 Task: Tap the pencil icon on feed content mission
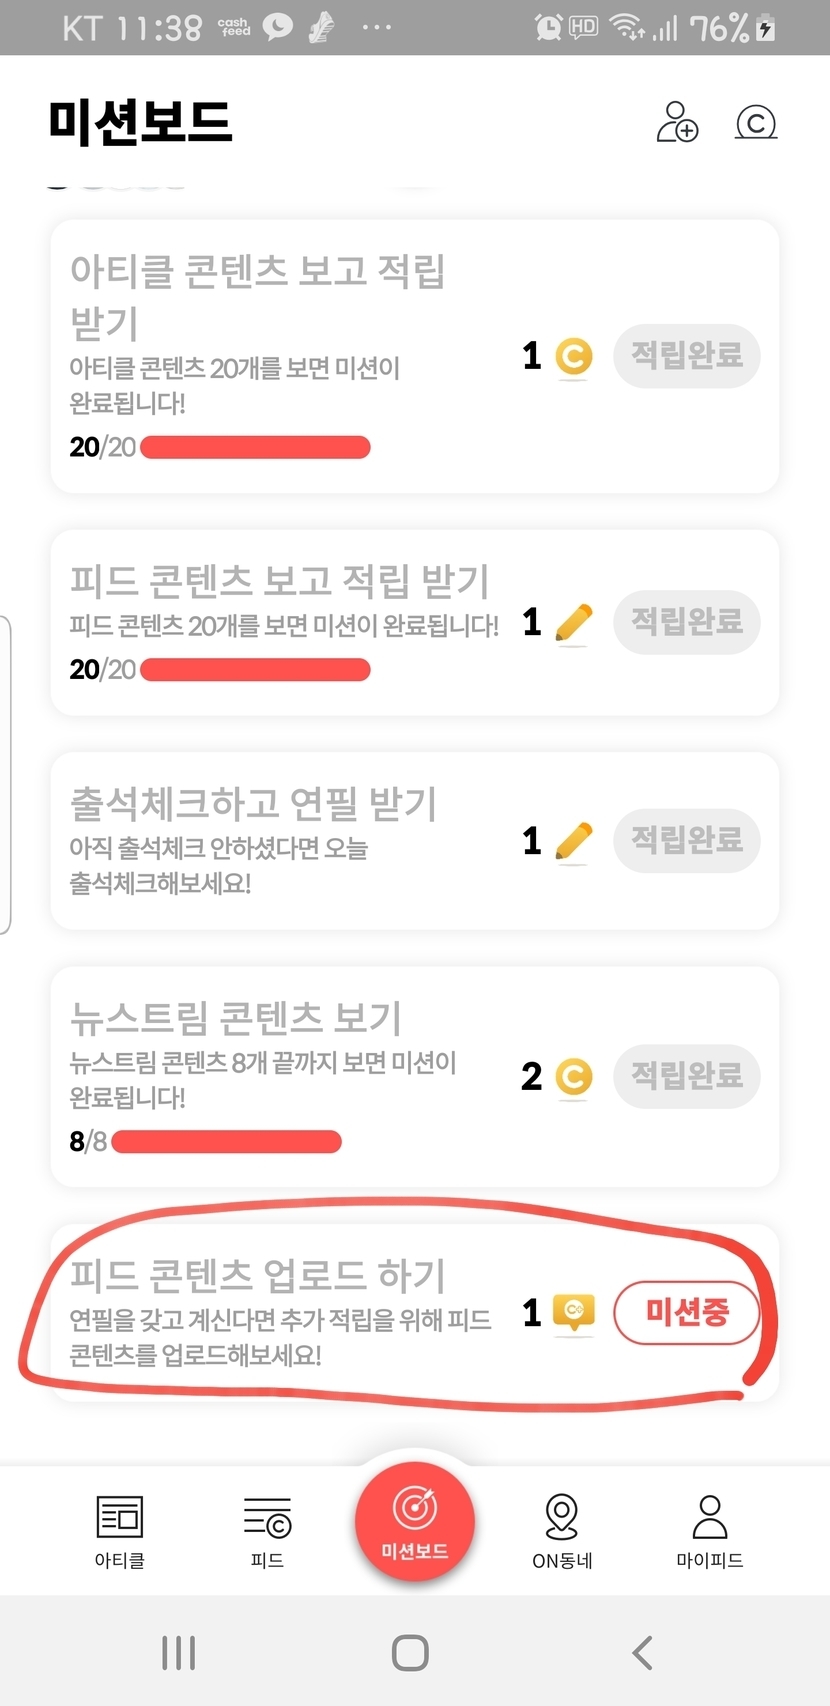click(573, 623)
